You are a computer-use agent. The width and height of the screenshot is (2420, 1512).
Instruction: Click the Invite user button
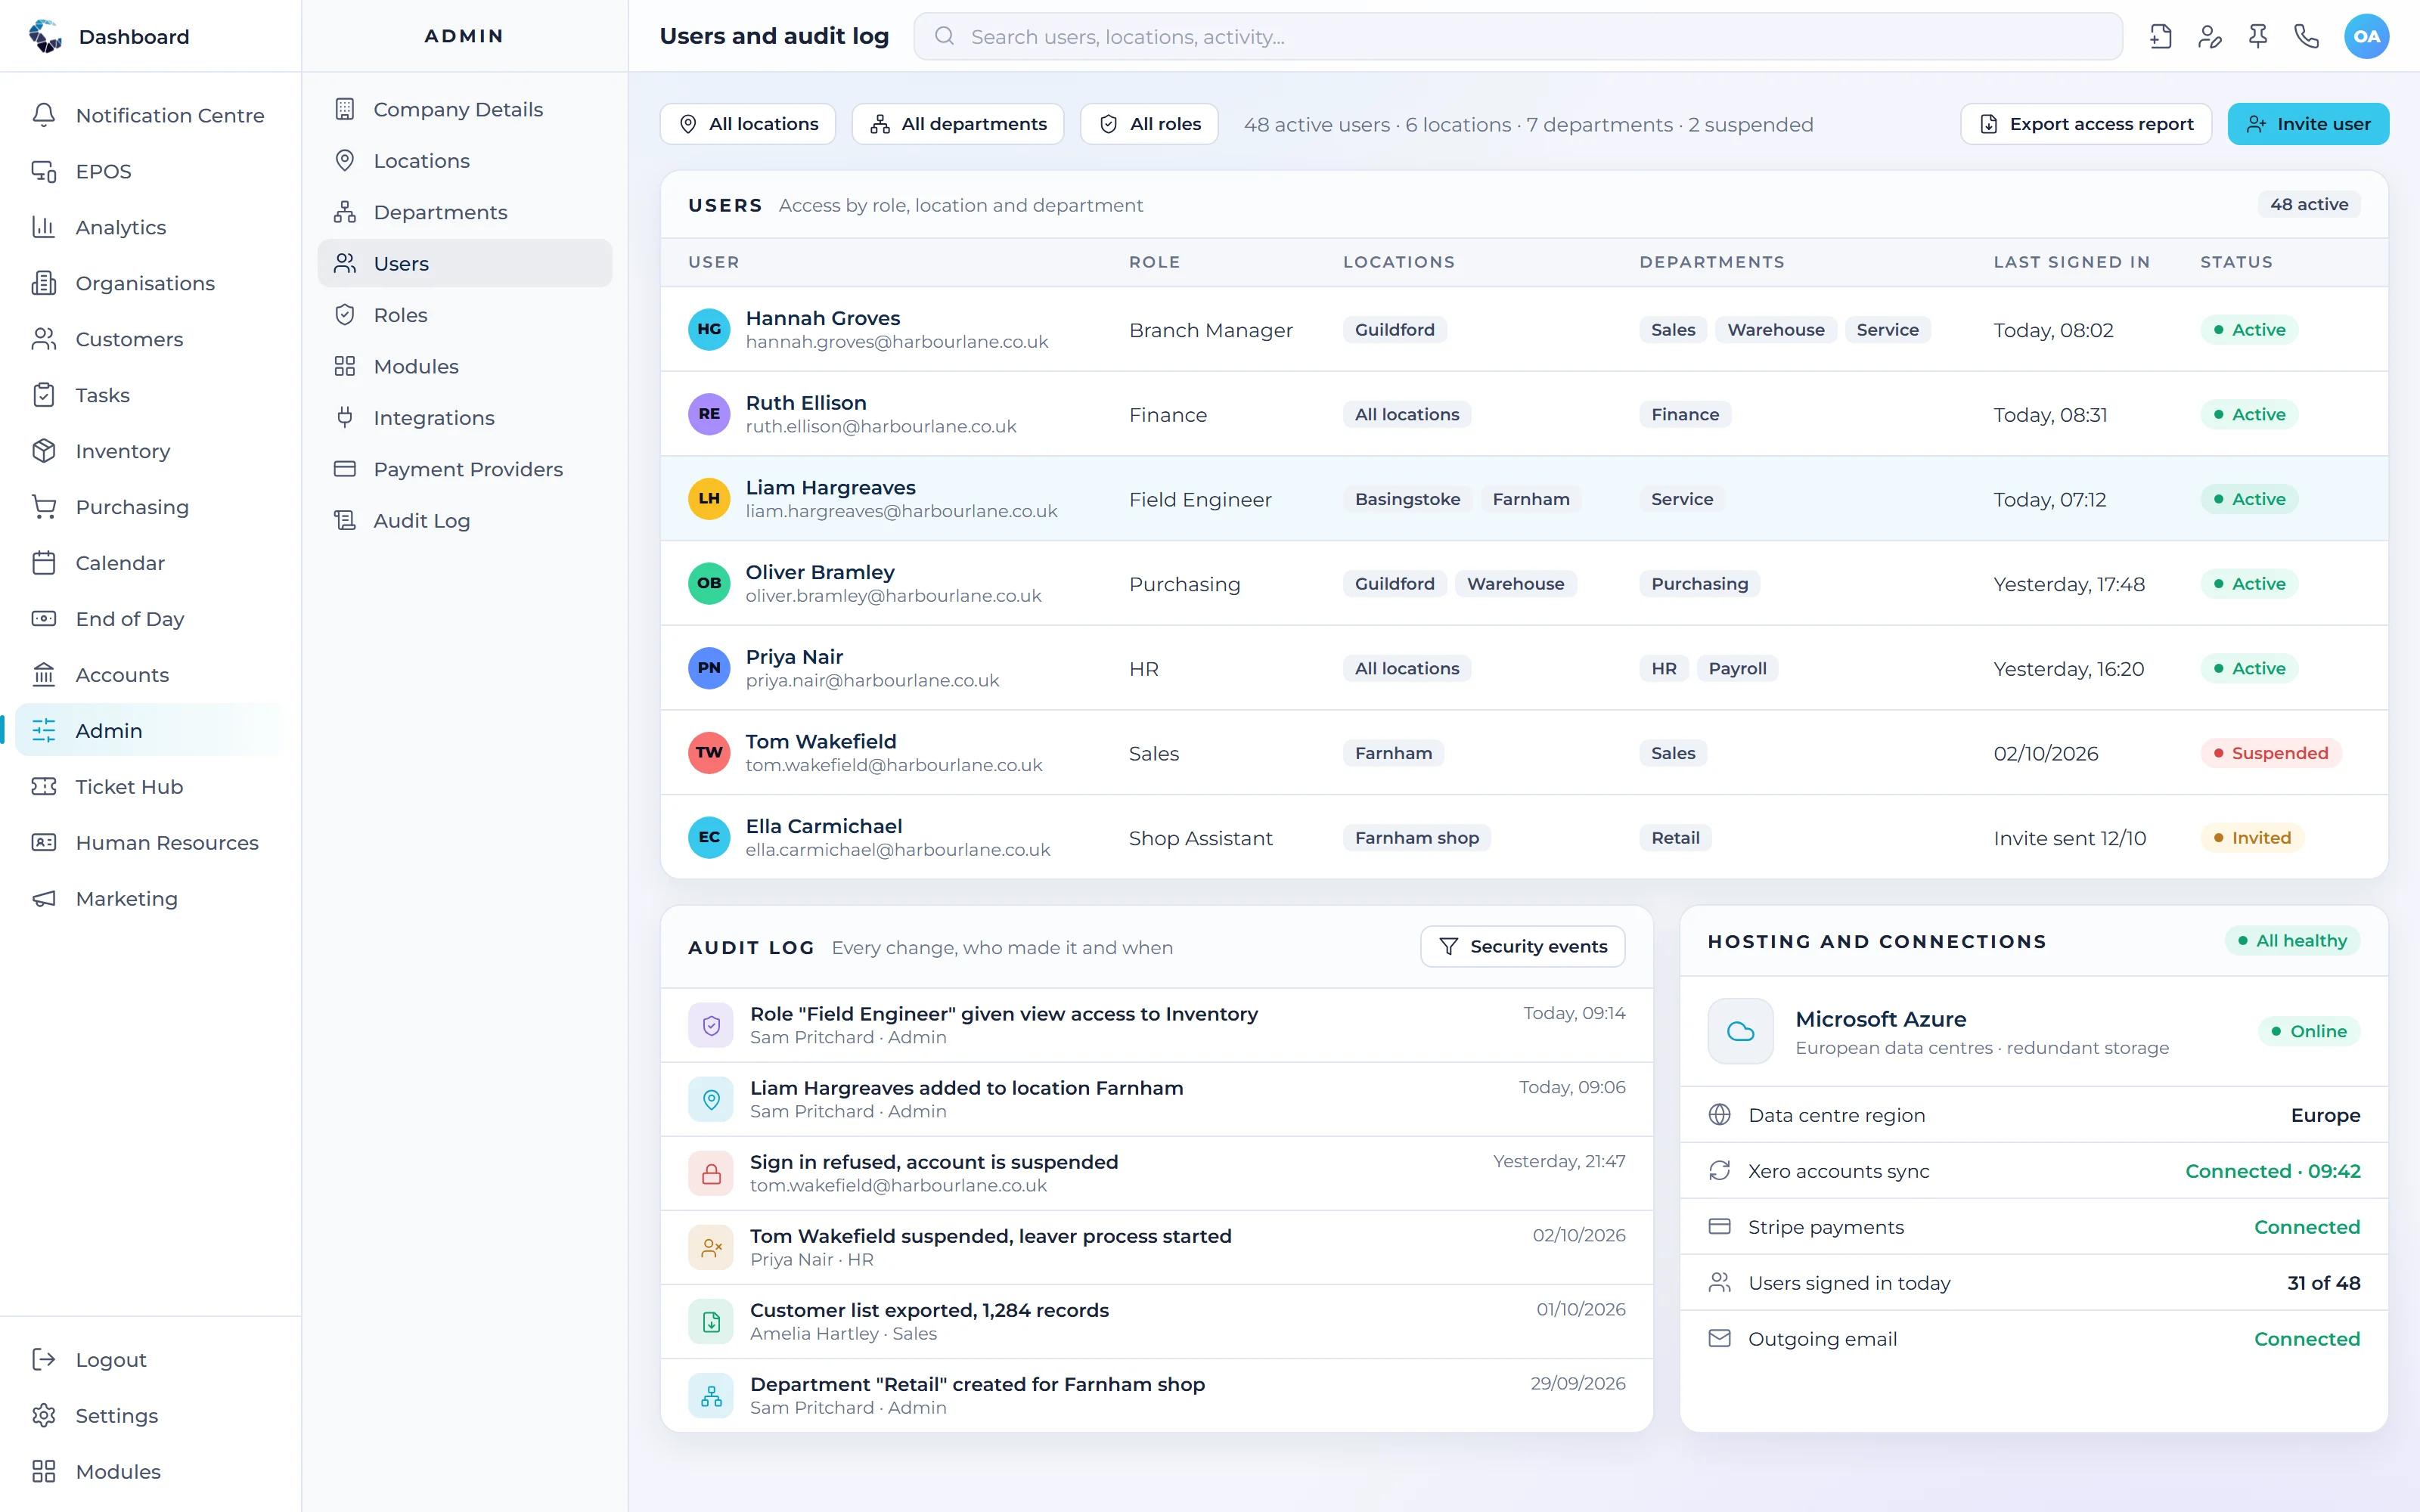(x=2308, y=124)
